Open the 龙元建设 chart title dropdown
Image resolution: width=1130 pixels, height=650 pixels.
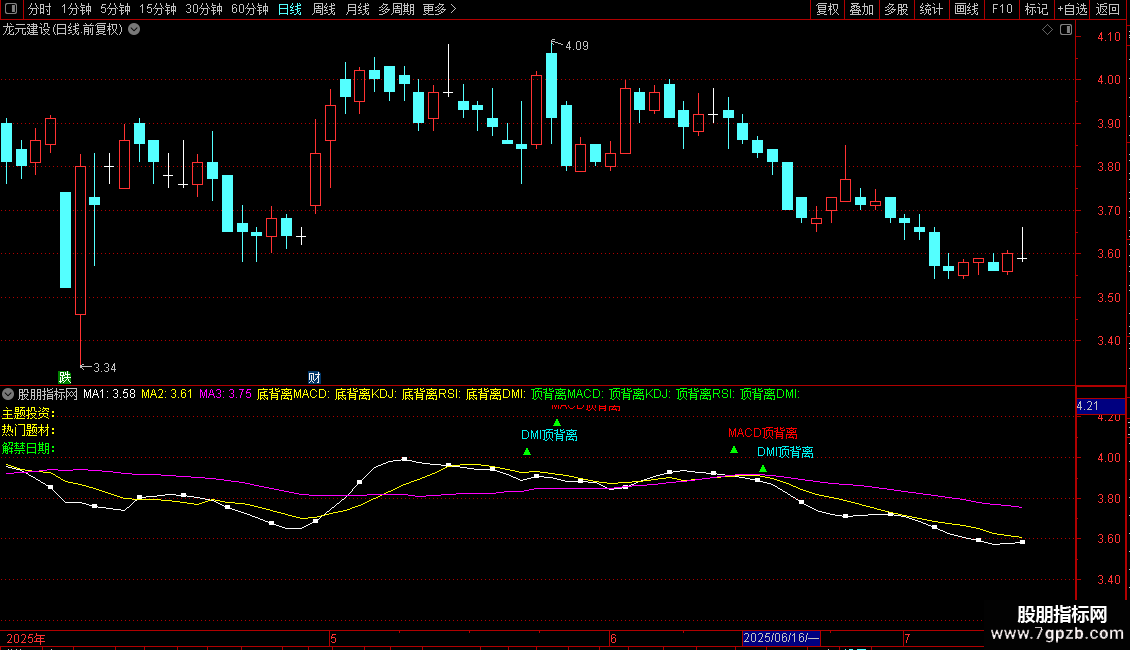(x=134, y=30)
